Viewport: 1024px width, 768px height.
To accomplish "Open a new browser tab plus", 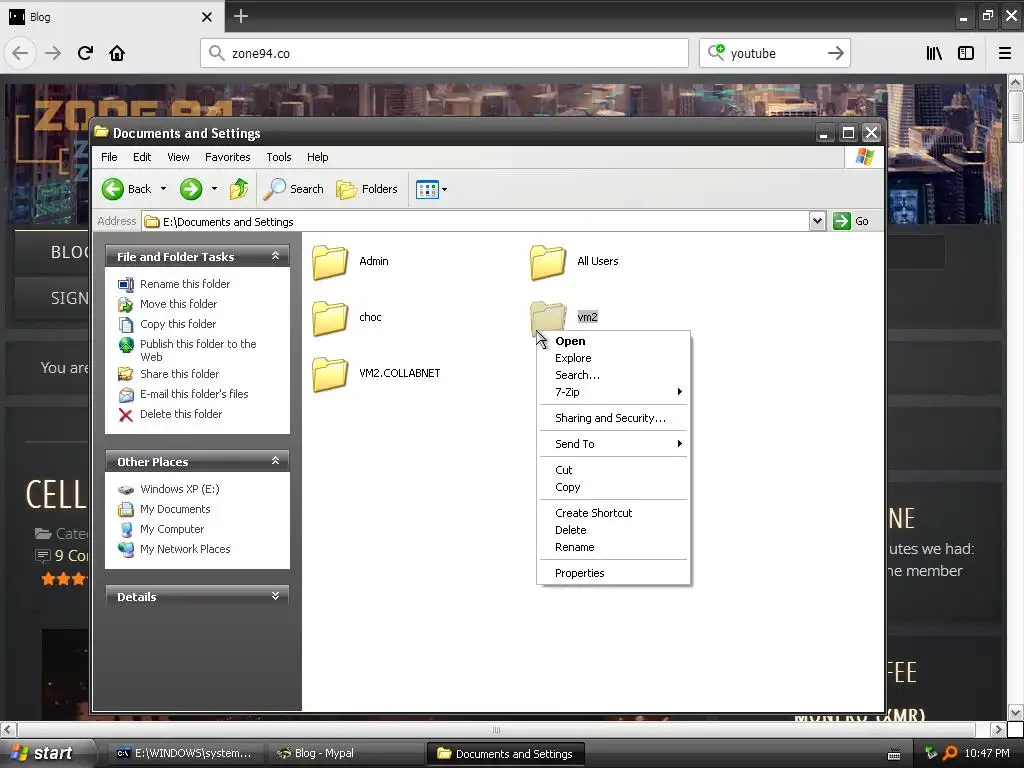I will (241, 16).
